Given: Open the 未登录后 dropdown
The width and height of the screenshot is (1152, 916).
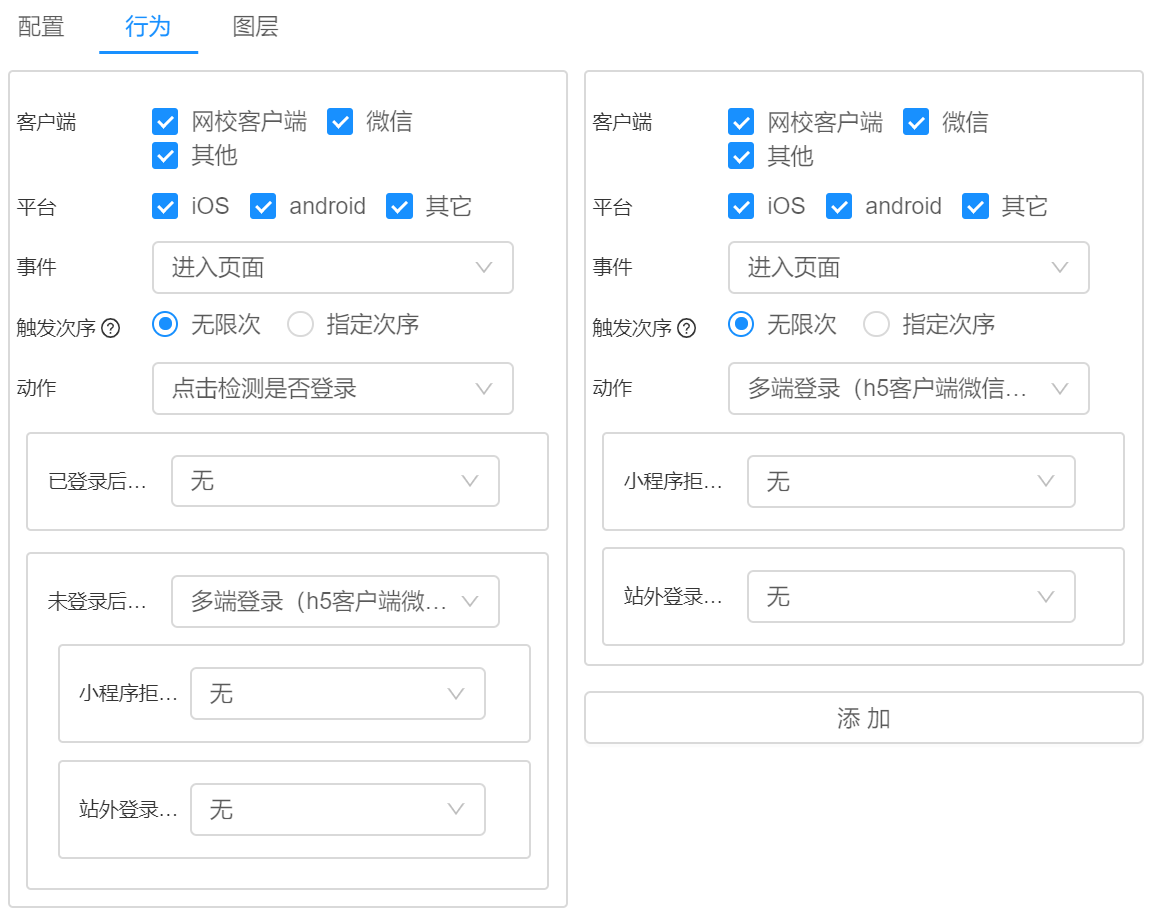Looking at the screenshot, I should tap(335, 601).
